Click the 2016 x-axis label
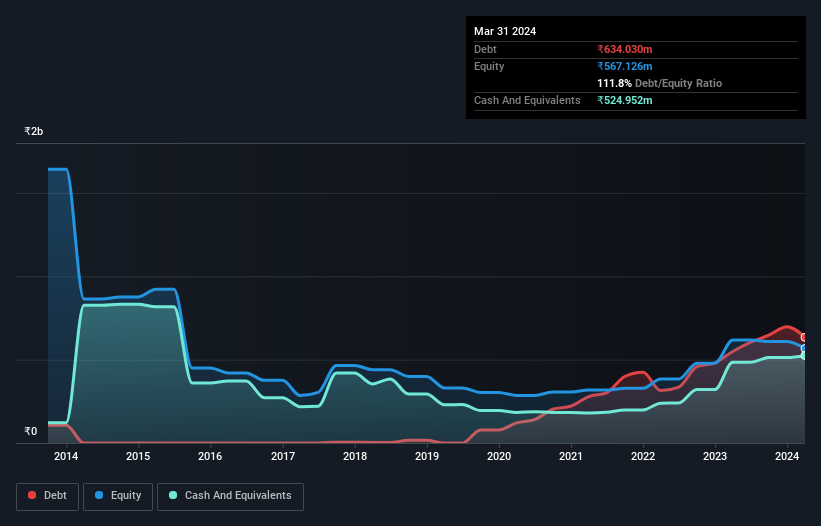Image resolution: width=821 pixels, height=526 pixels. click(x=210, y=456)
